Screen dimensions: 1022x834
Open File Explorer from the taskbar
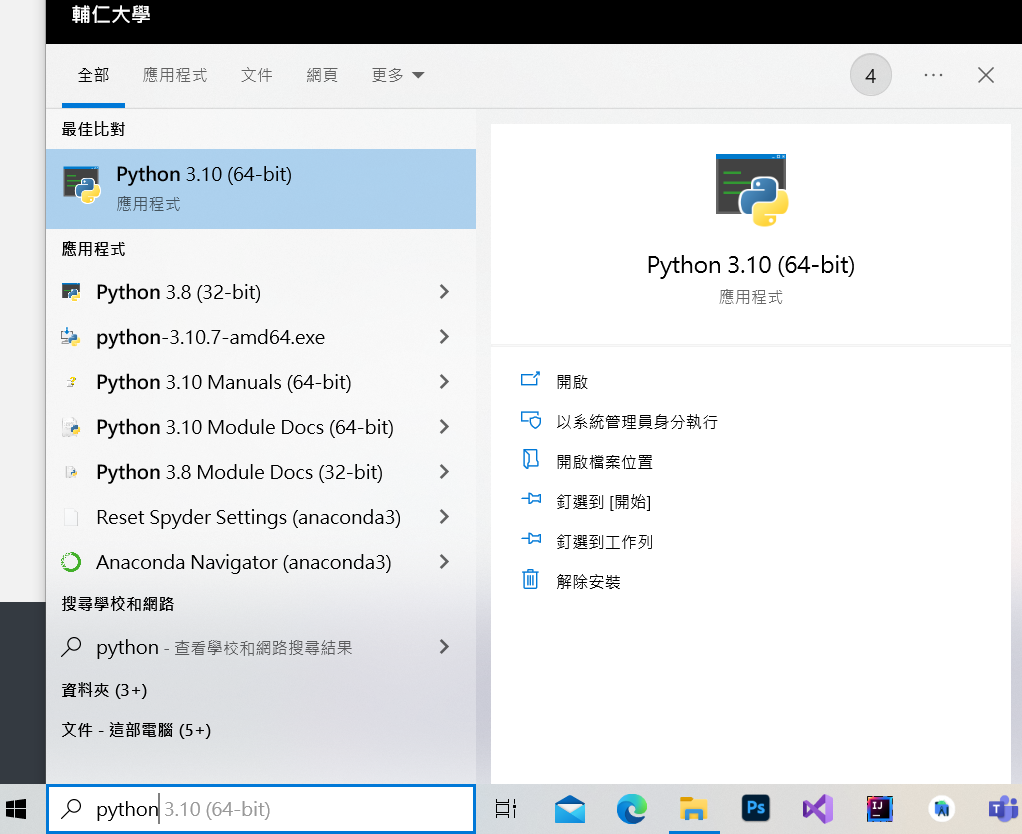694,809
